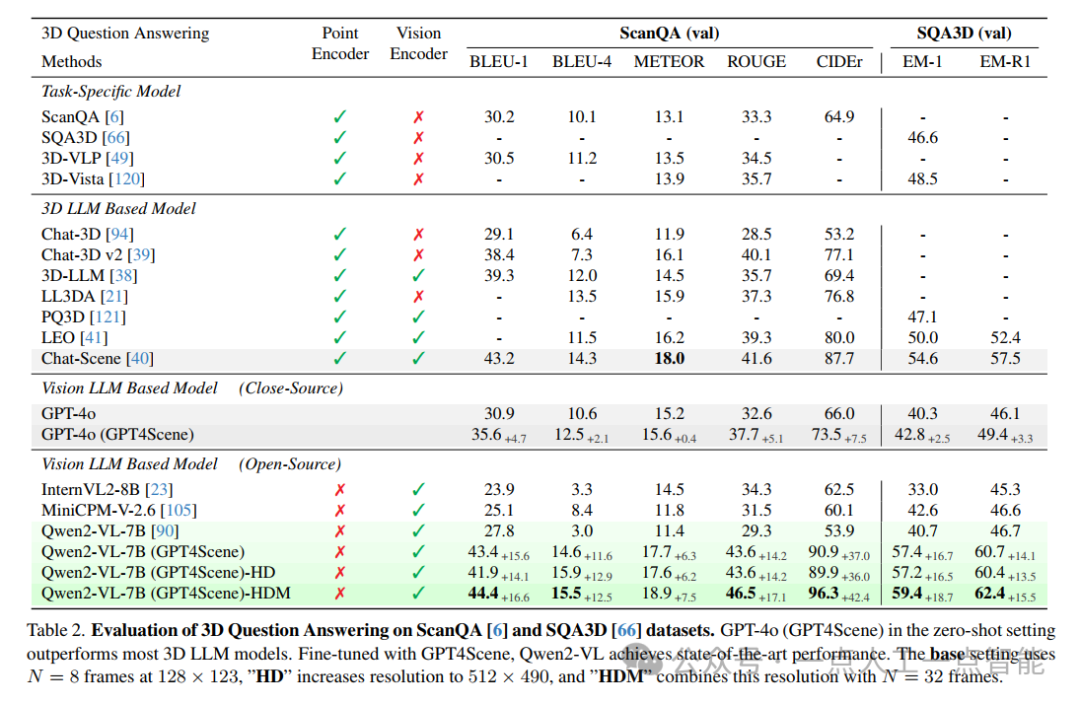Click Chat-Scene row Point Encoder checkmark
1080x704 pixels.
tap(340, 358)
